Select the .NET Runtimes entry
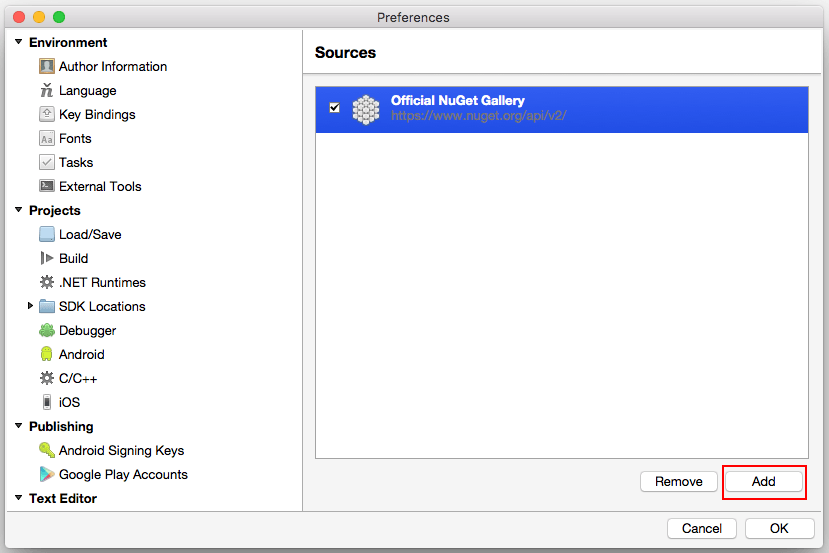The image size is (829, 553). pos(102,283)
